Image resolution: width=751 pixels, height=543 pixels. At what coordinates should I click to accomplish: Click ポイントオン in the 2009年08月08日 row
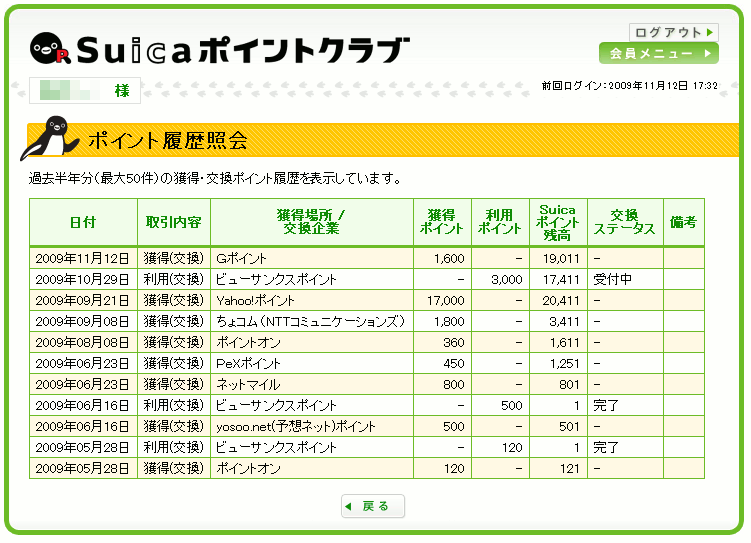[248, 343]
